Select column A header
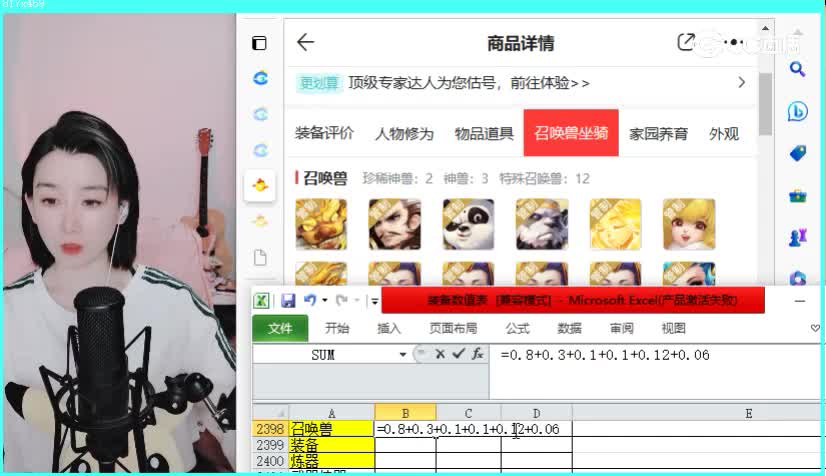The width and height of the screenshot is (826, 476). 331,413
